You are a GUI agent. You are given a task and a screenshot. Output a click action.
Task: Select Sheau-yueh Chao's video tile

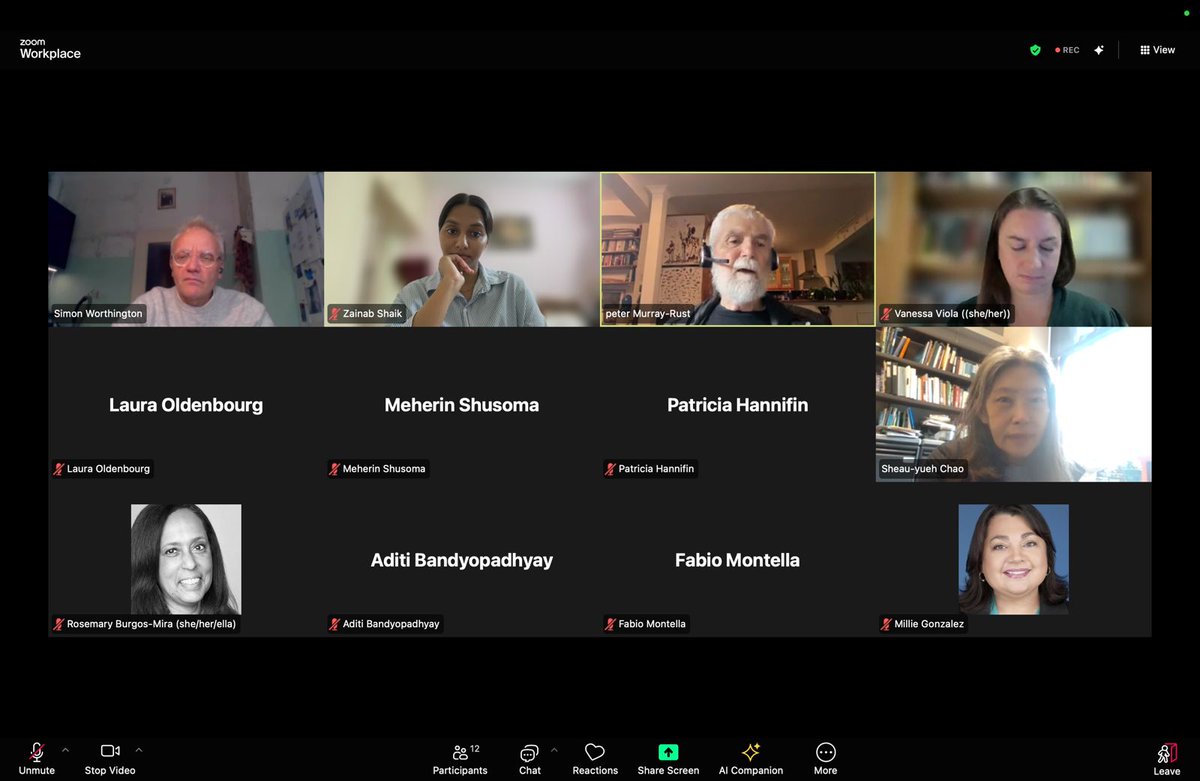click(1014, 404)
